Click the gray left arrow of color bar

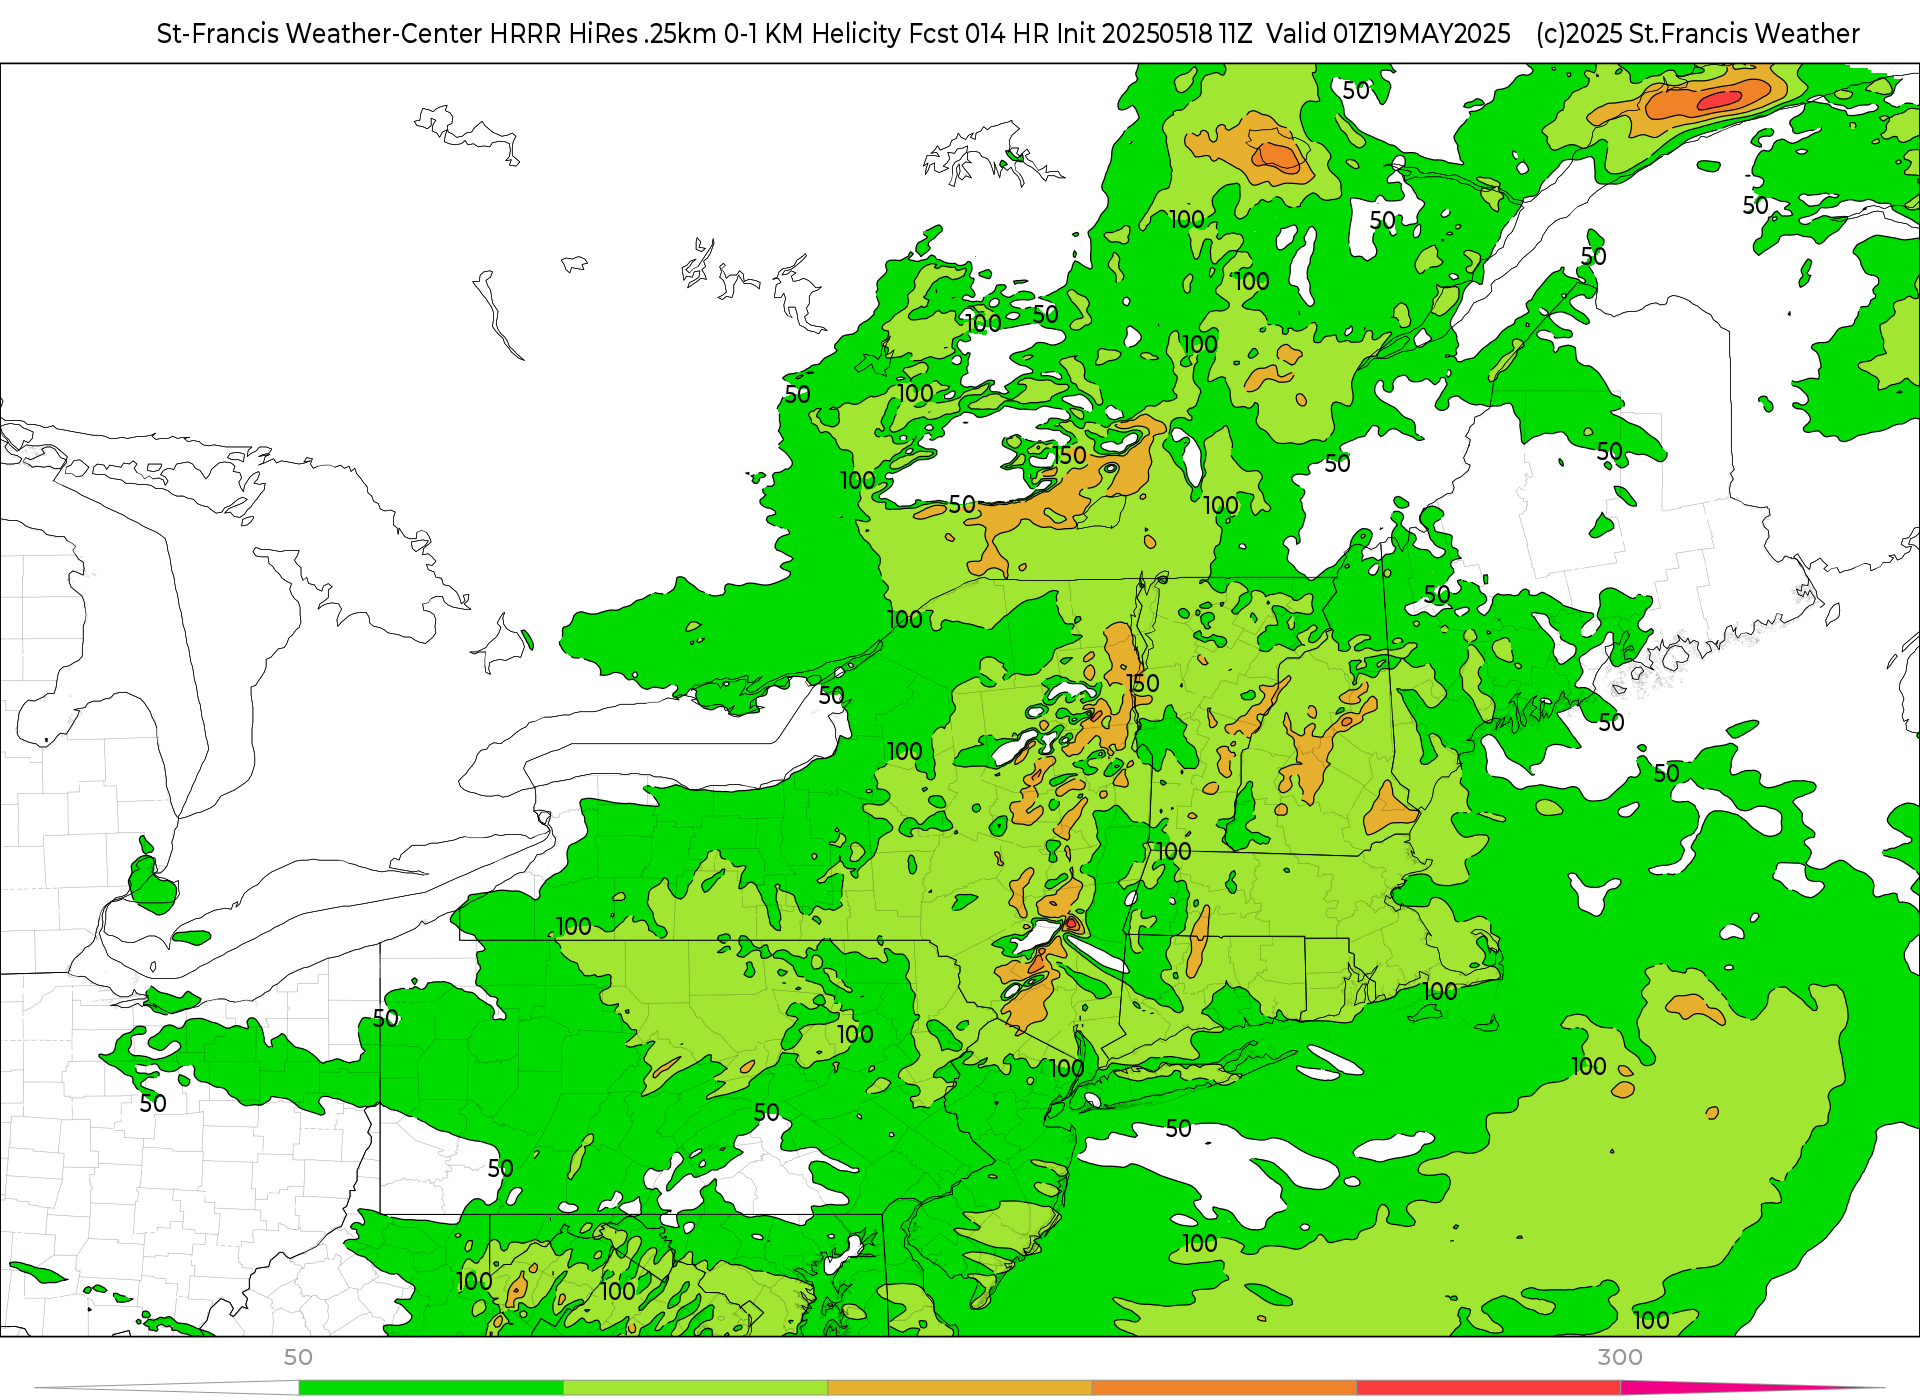(x=167, y=1388)
